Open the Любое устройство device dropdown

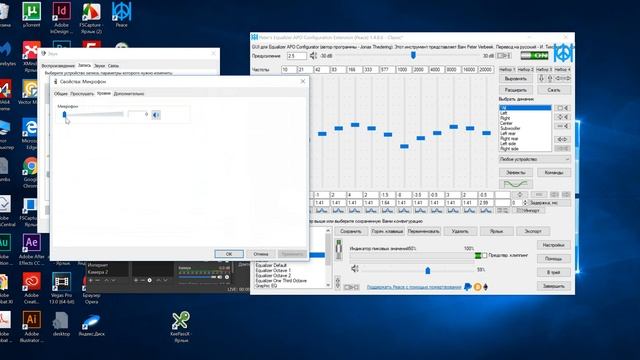click(534, 159)
